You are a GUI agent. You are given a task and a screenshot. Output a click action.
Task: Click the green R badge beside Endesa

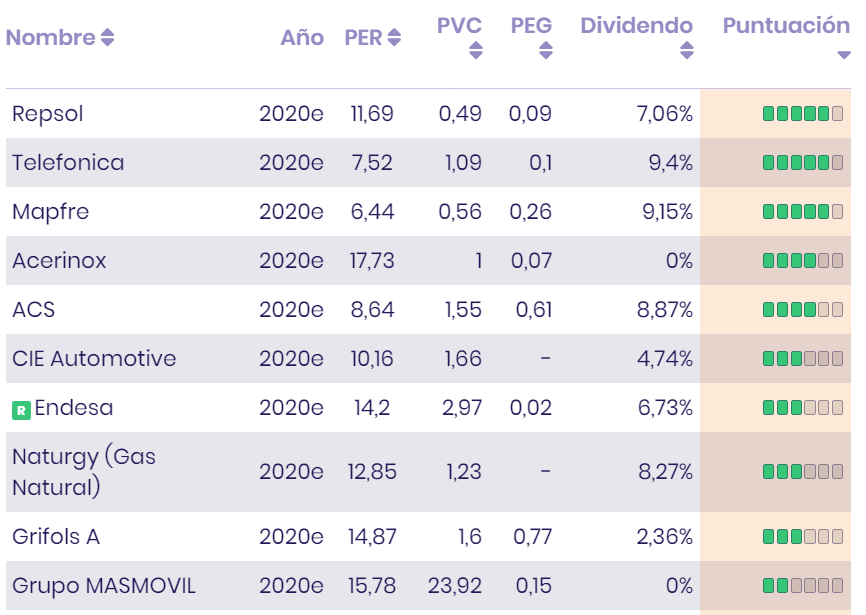point(21,409)
